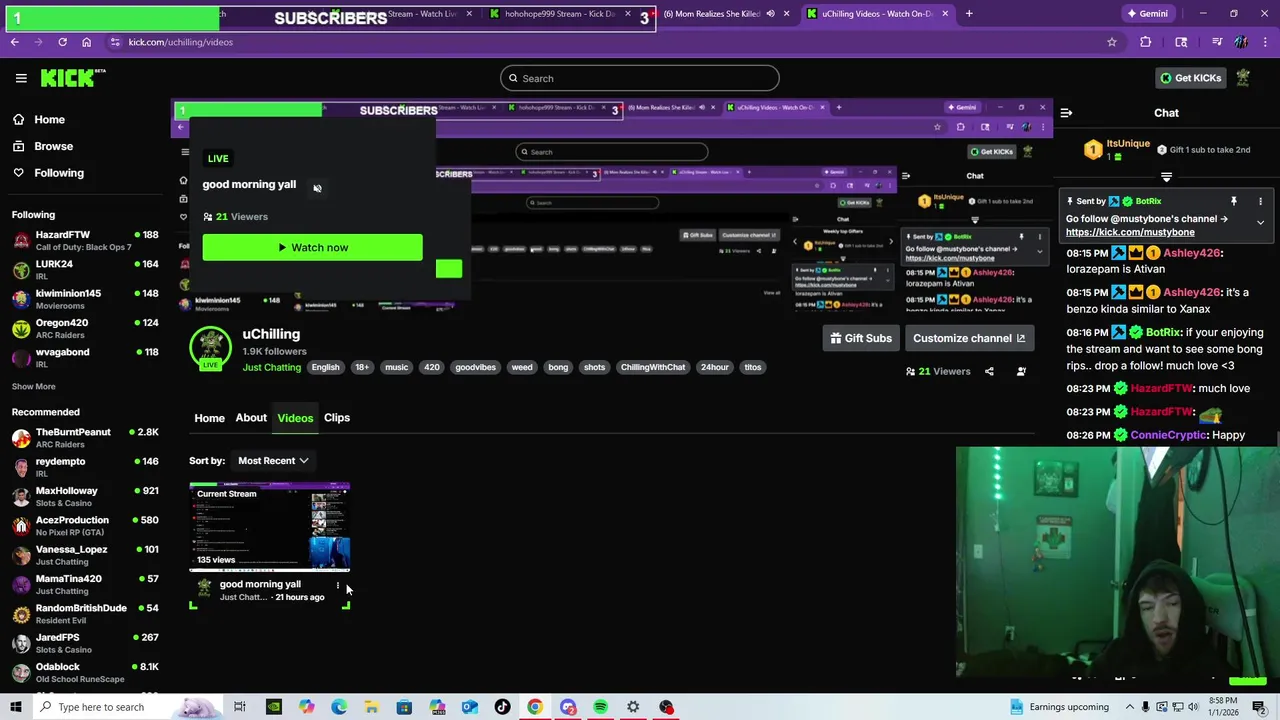Click Watch now on stream preview
Image resolution: width=1280 pixels, height=720 pixels.
[x=312, y=247]
